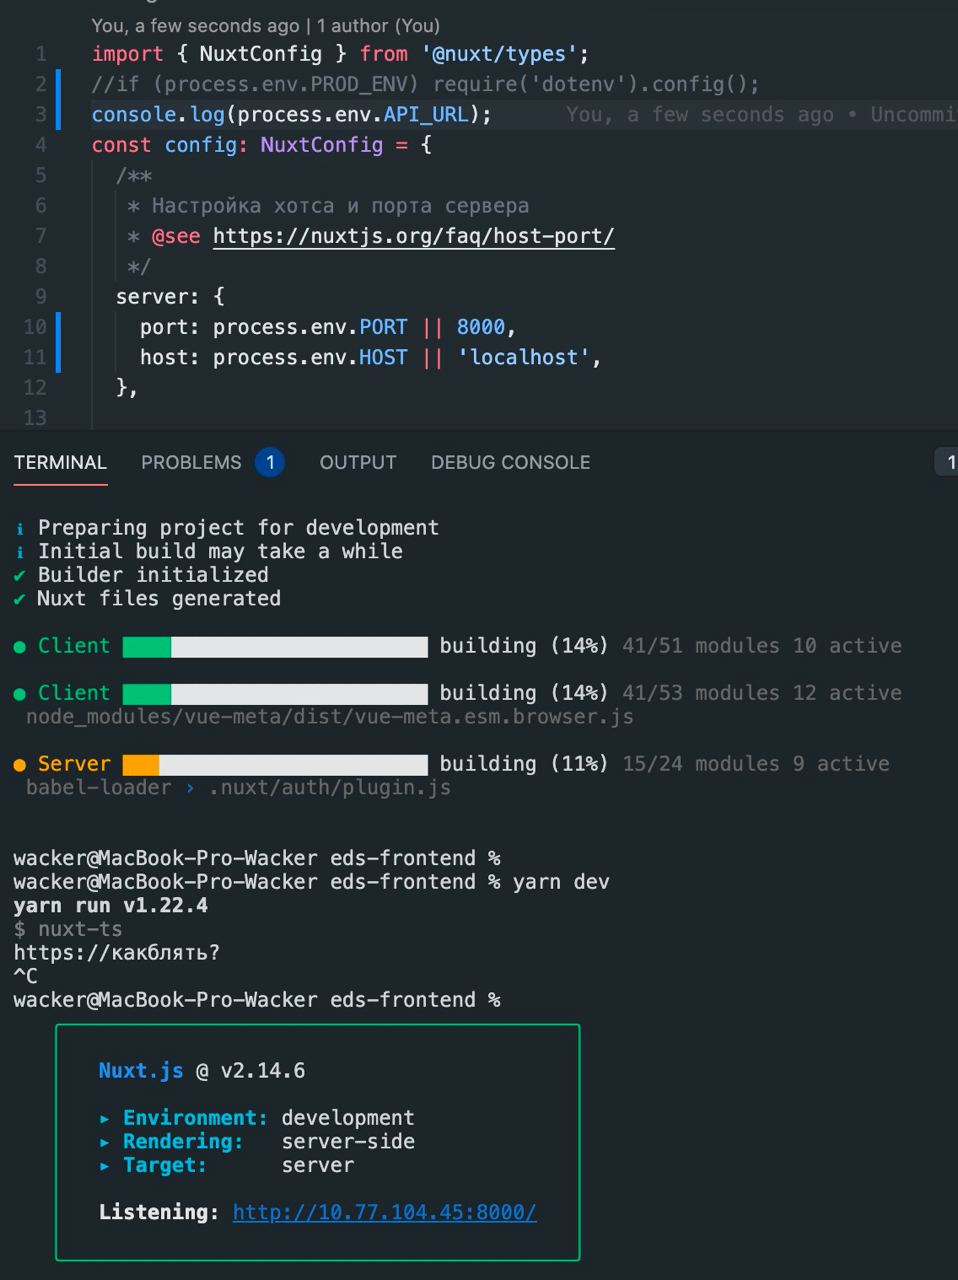The width and height of the screenshot is (958, 1280).
Task: Click 'Preparing project for development' terminal line
Action: point(238,527)
